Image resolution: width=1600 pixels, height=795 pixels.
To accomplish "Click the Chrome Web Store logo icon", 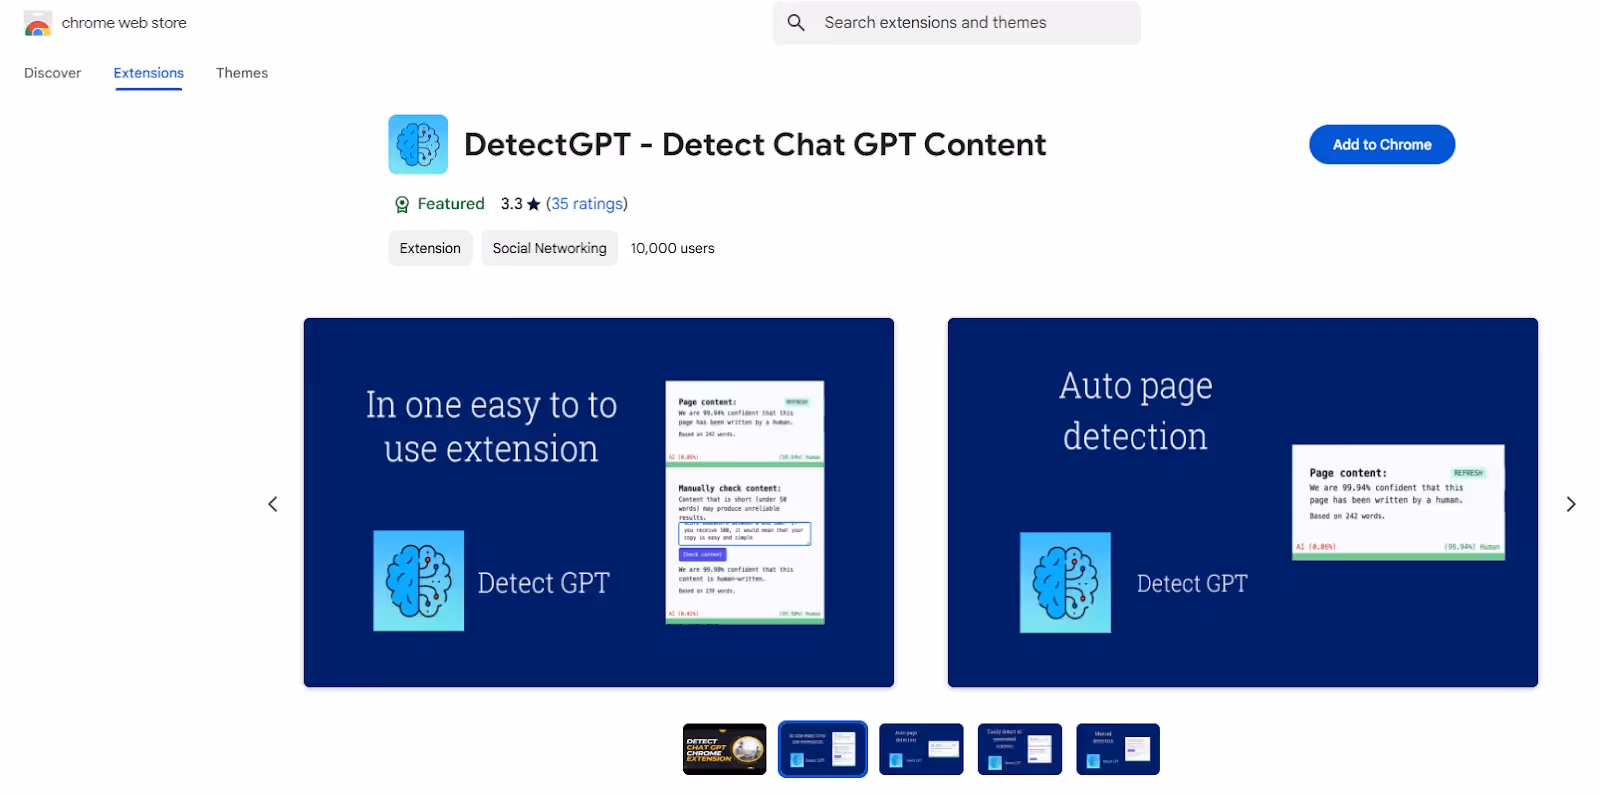I will tap(38, 23).
